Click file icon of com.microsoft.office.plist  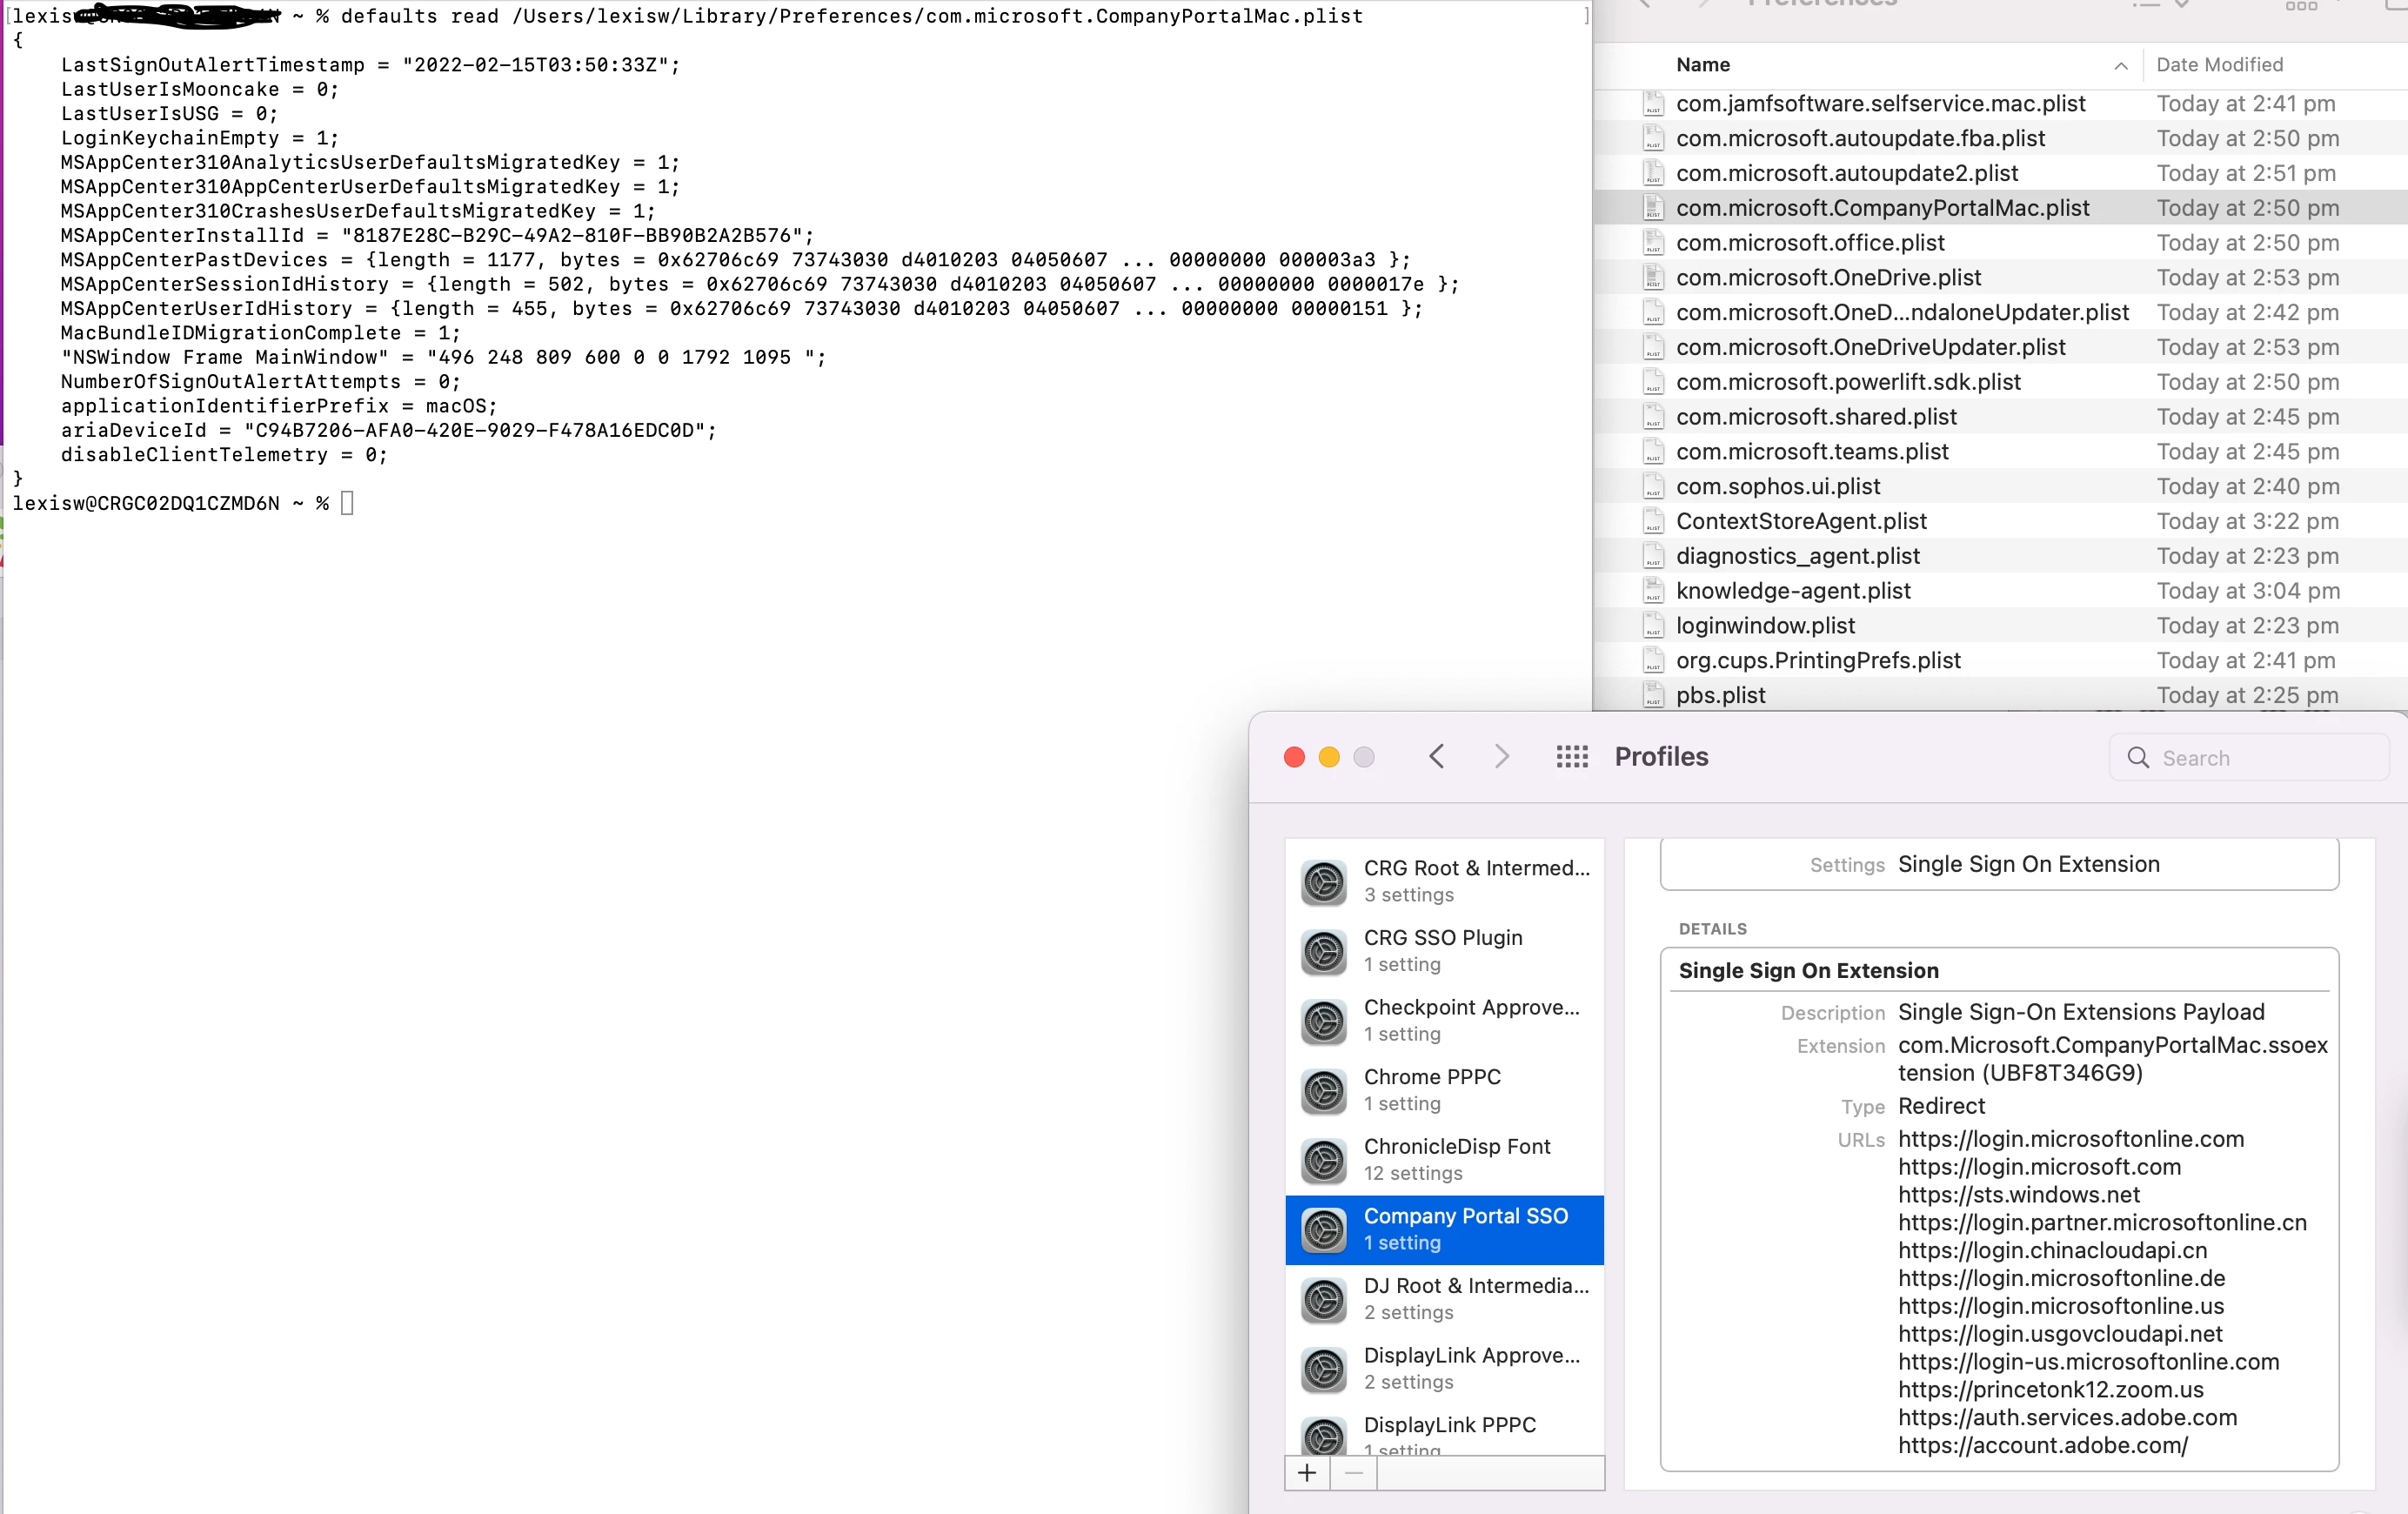tap(1653, 243)
